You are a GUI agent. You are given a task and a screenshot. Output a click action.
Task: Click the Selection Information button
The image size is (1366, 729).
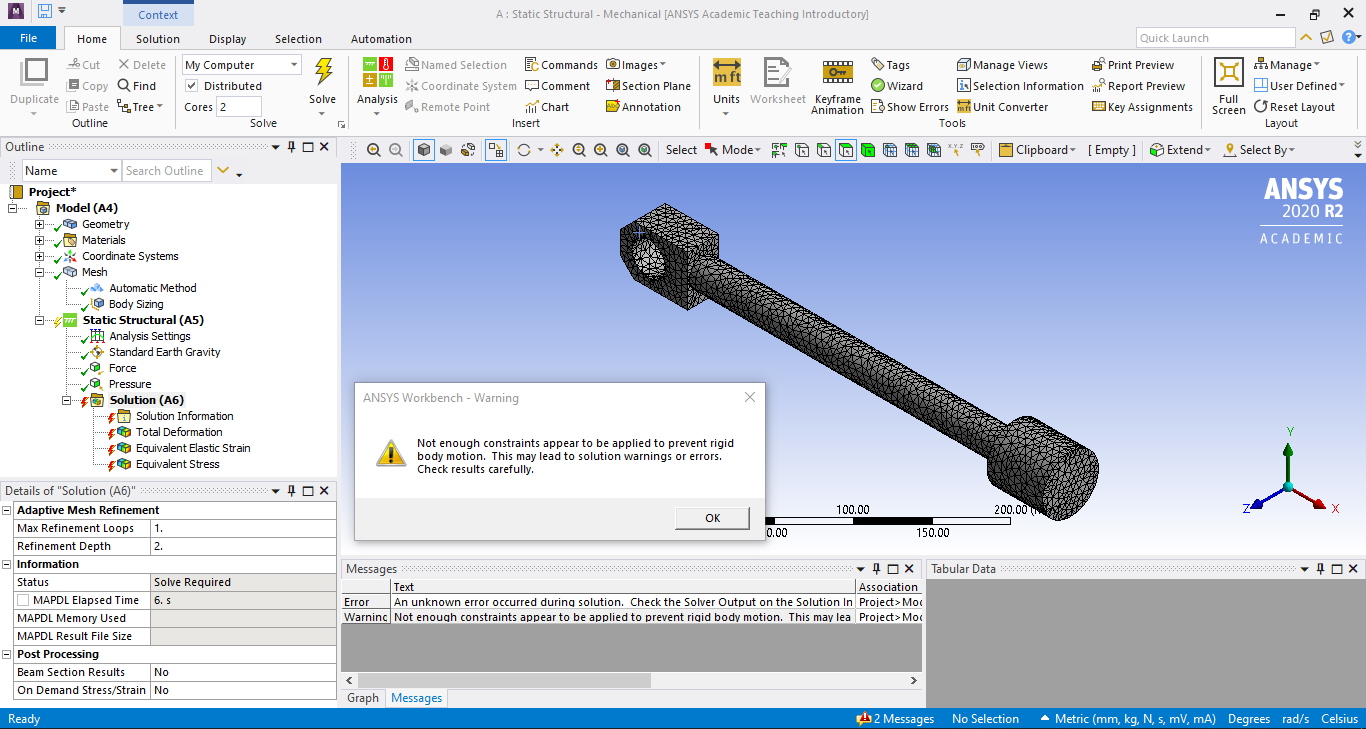(1020, 86)
